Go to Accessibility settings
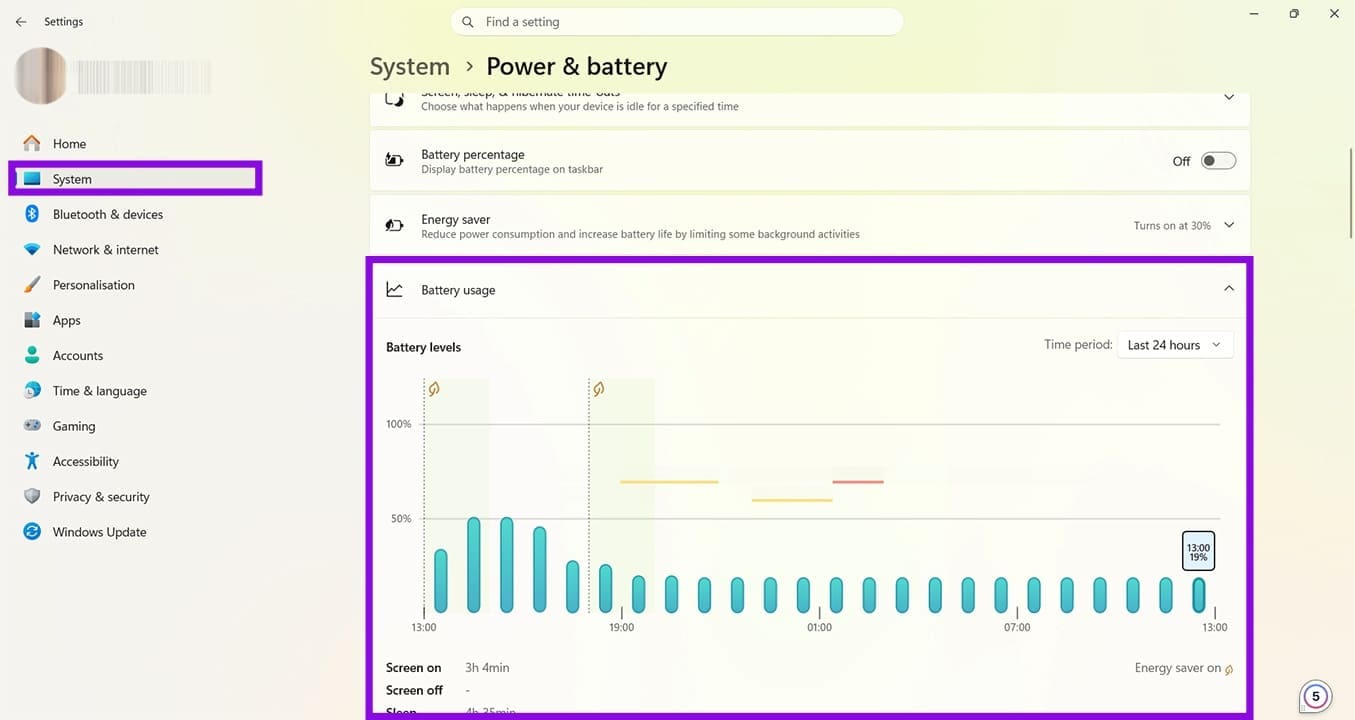 click(86, 461)
